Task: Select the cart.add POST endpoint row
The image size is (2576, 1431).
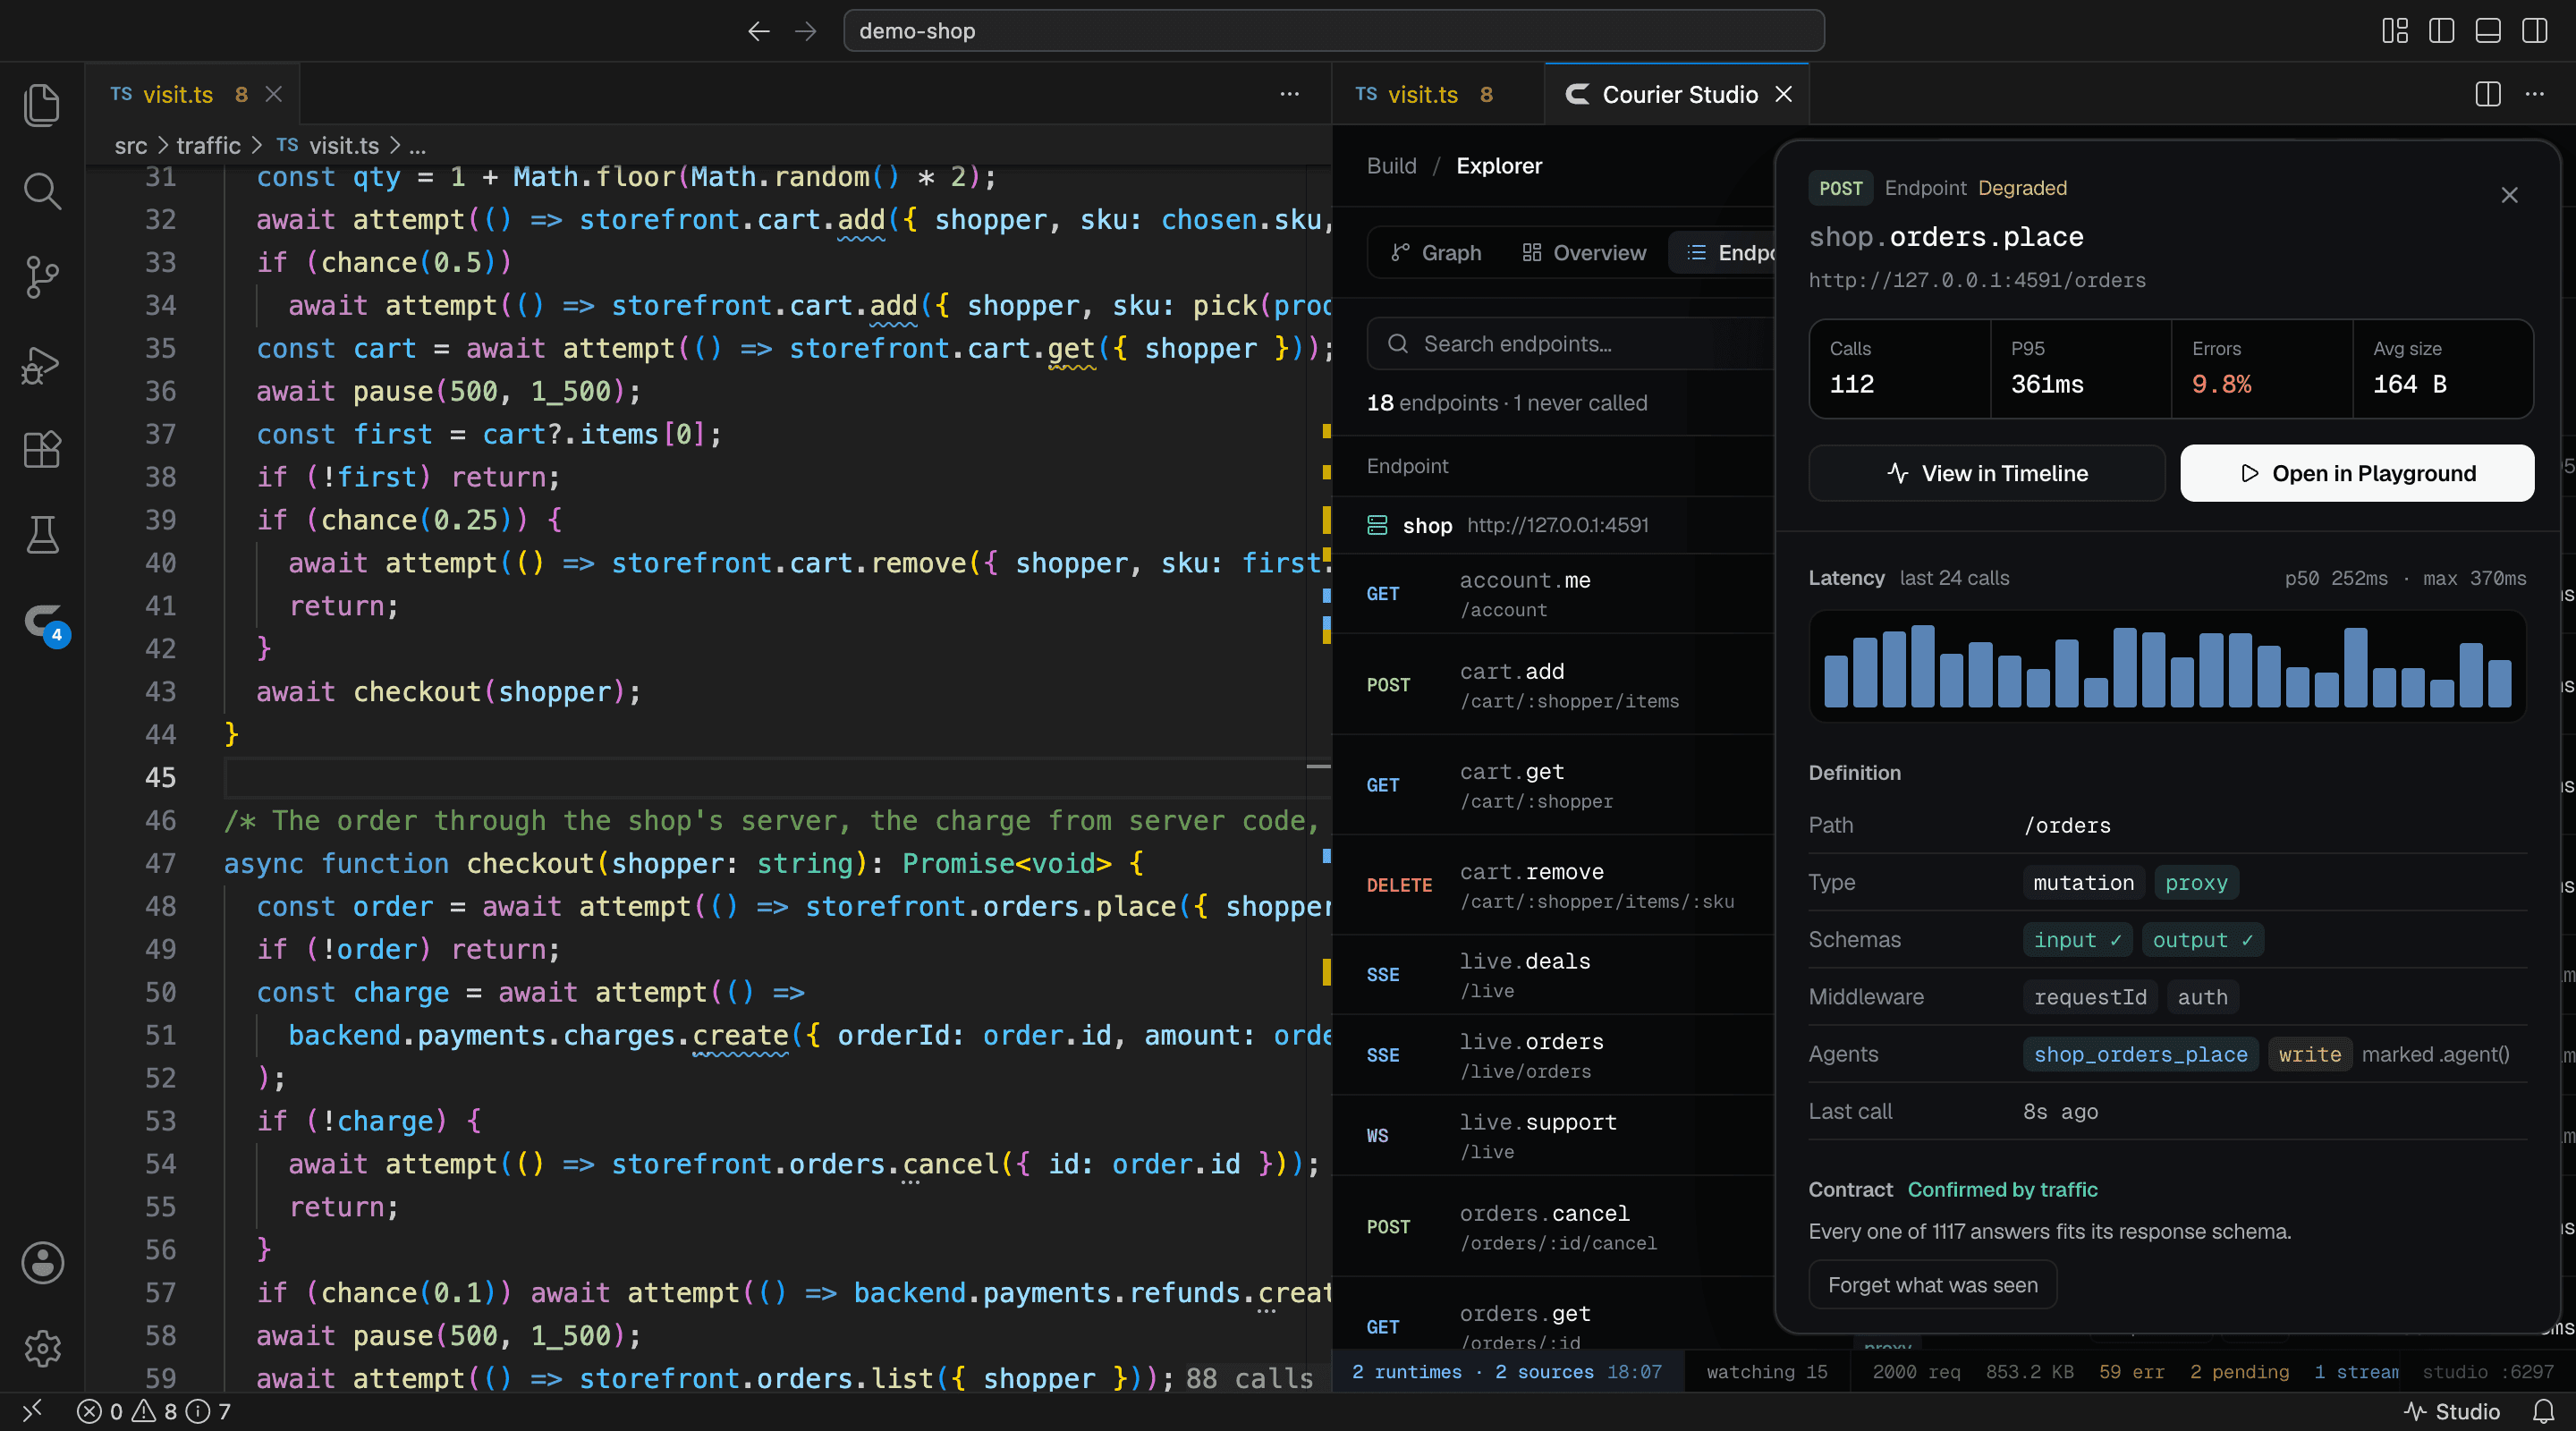Action: pos(1555,685)
